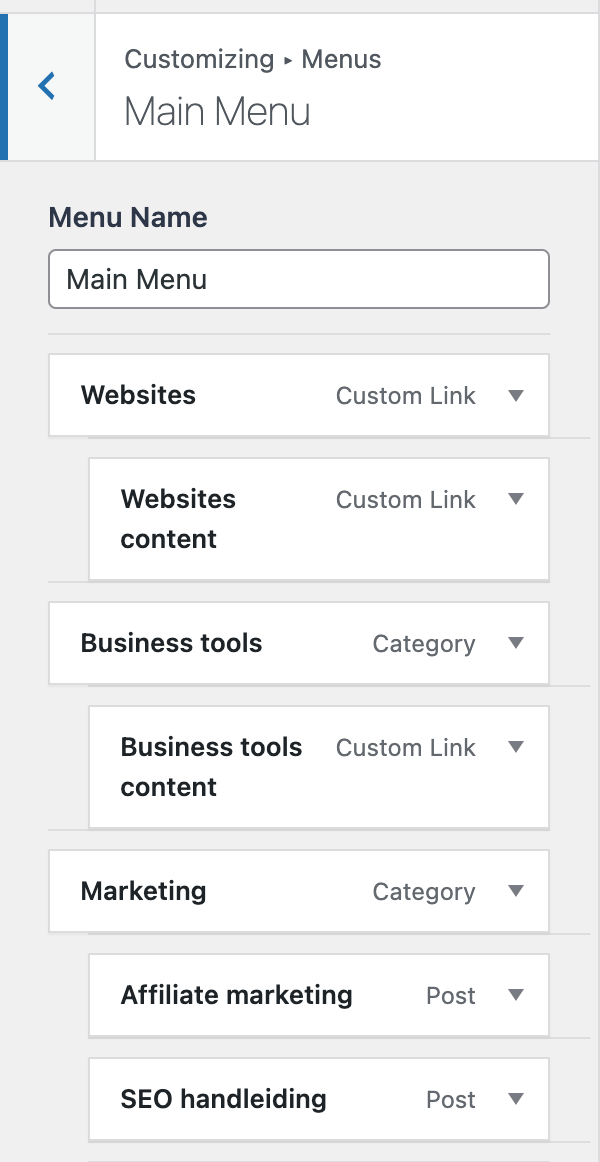
Task: Click the Websites menu item label
Action: [138, 395]
